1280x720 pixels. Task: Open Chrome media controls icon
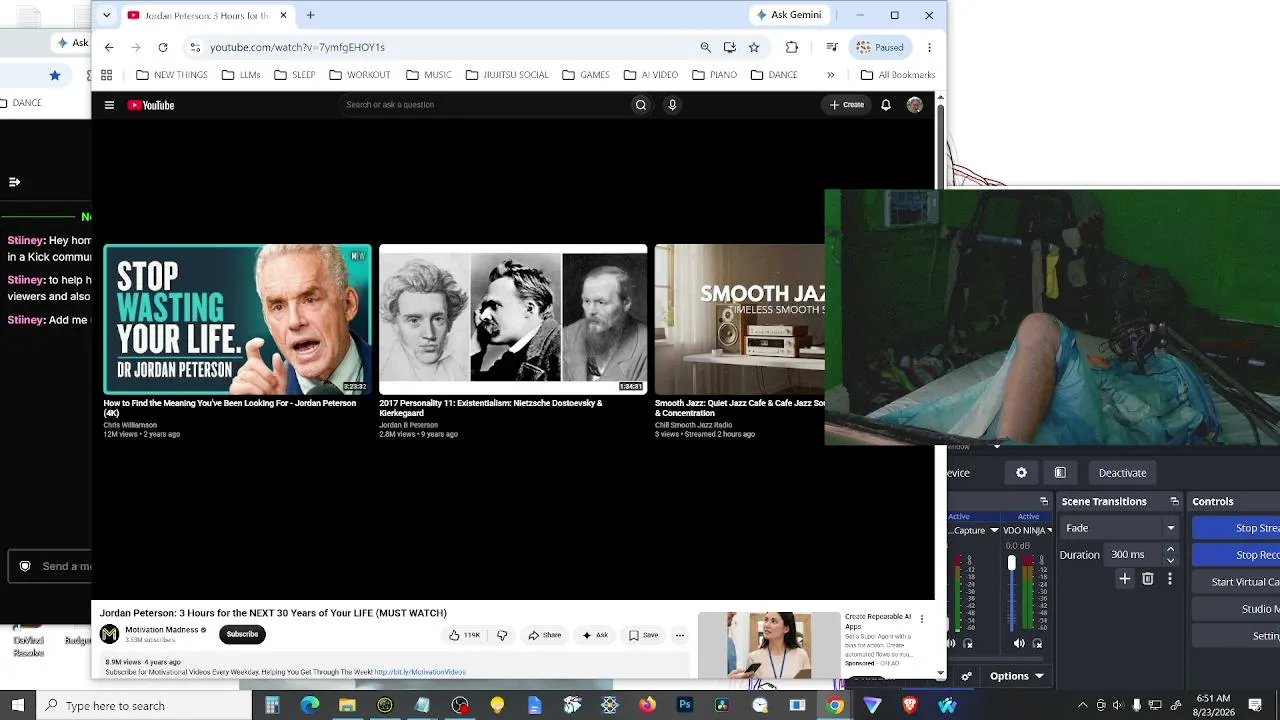coord(832,47)
